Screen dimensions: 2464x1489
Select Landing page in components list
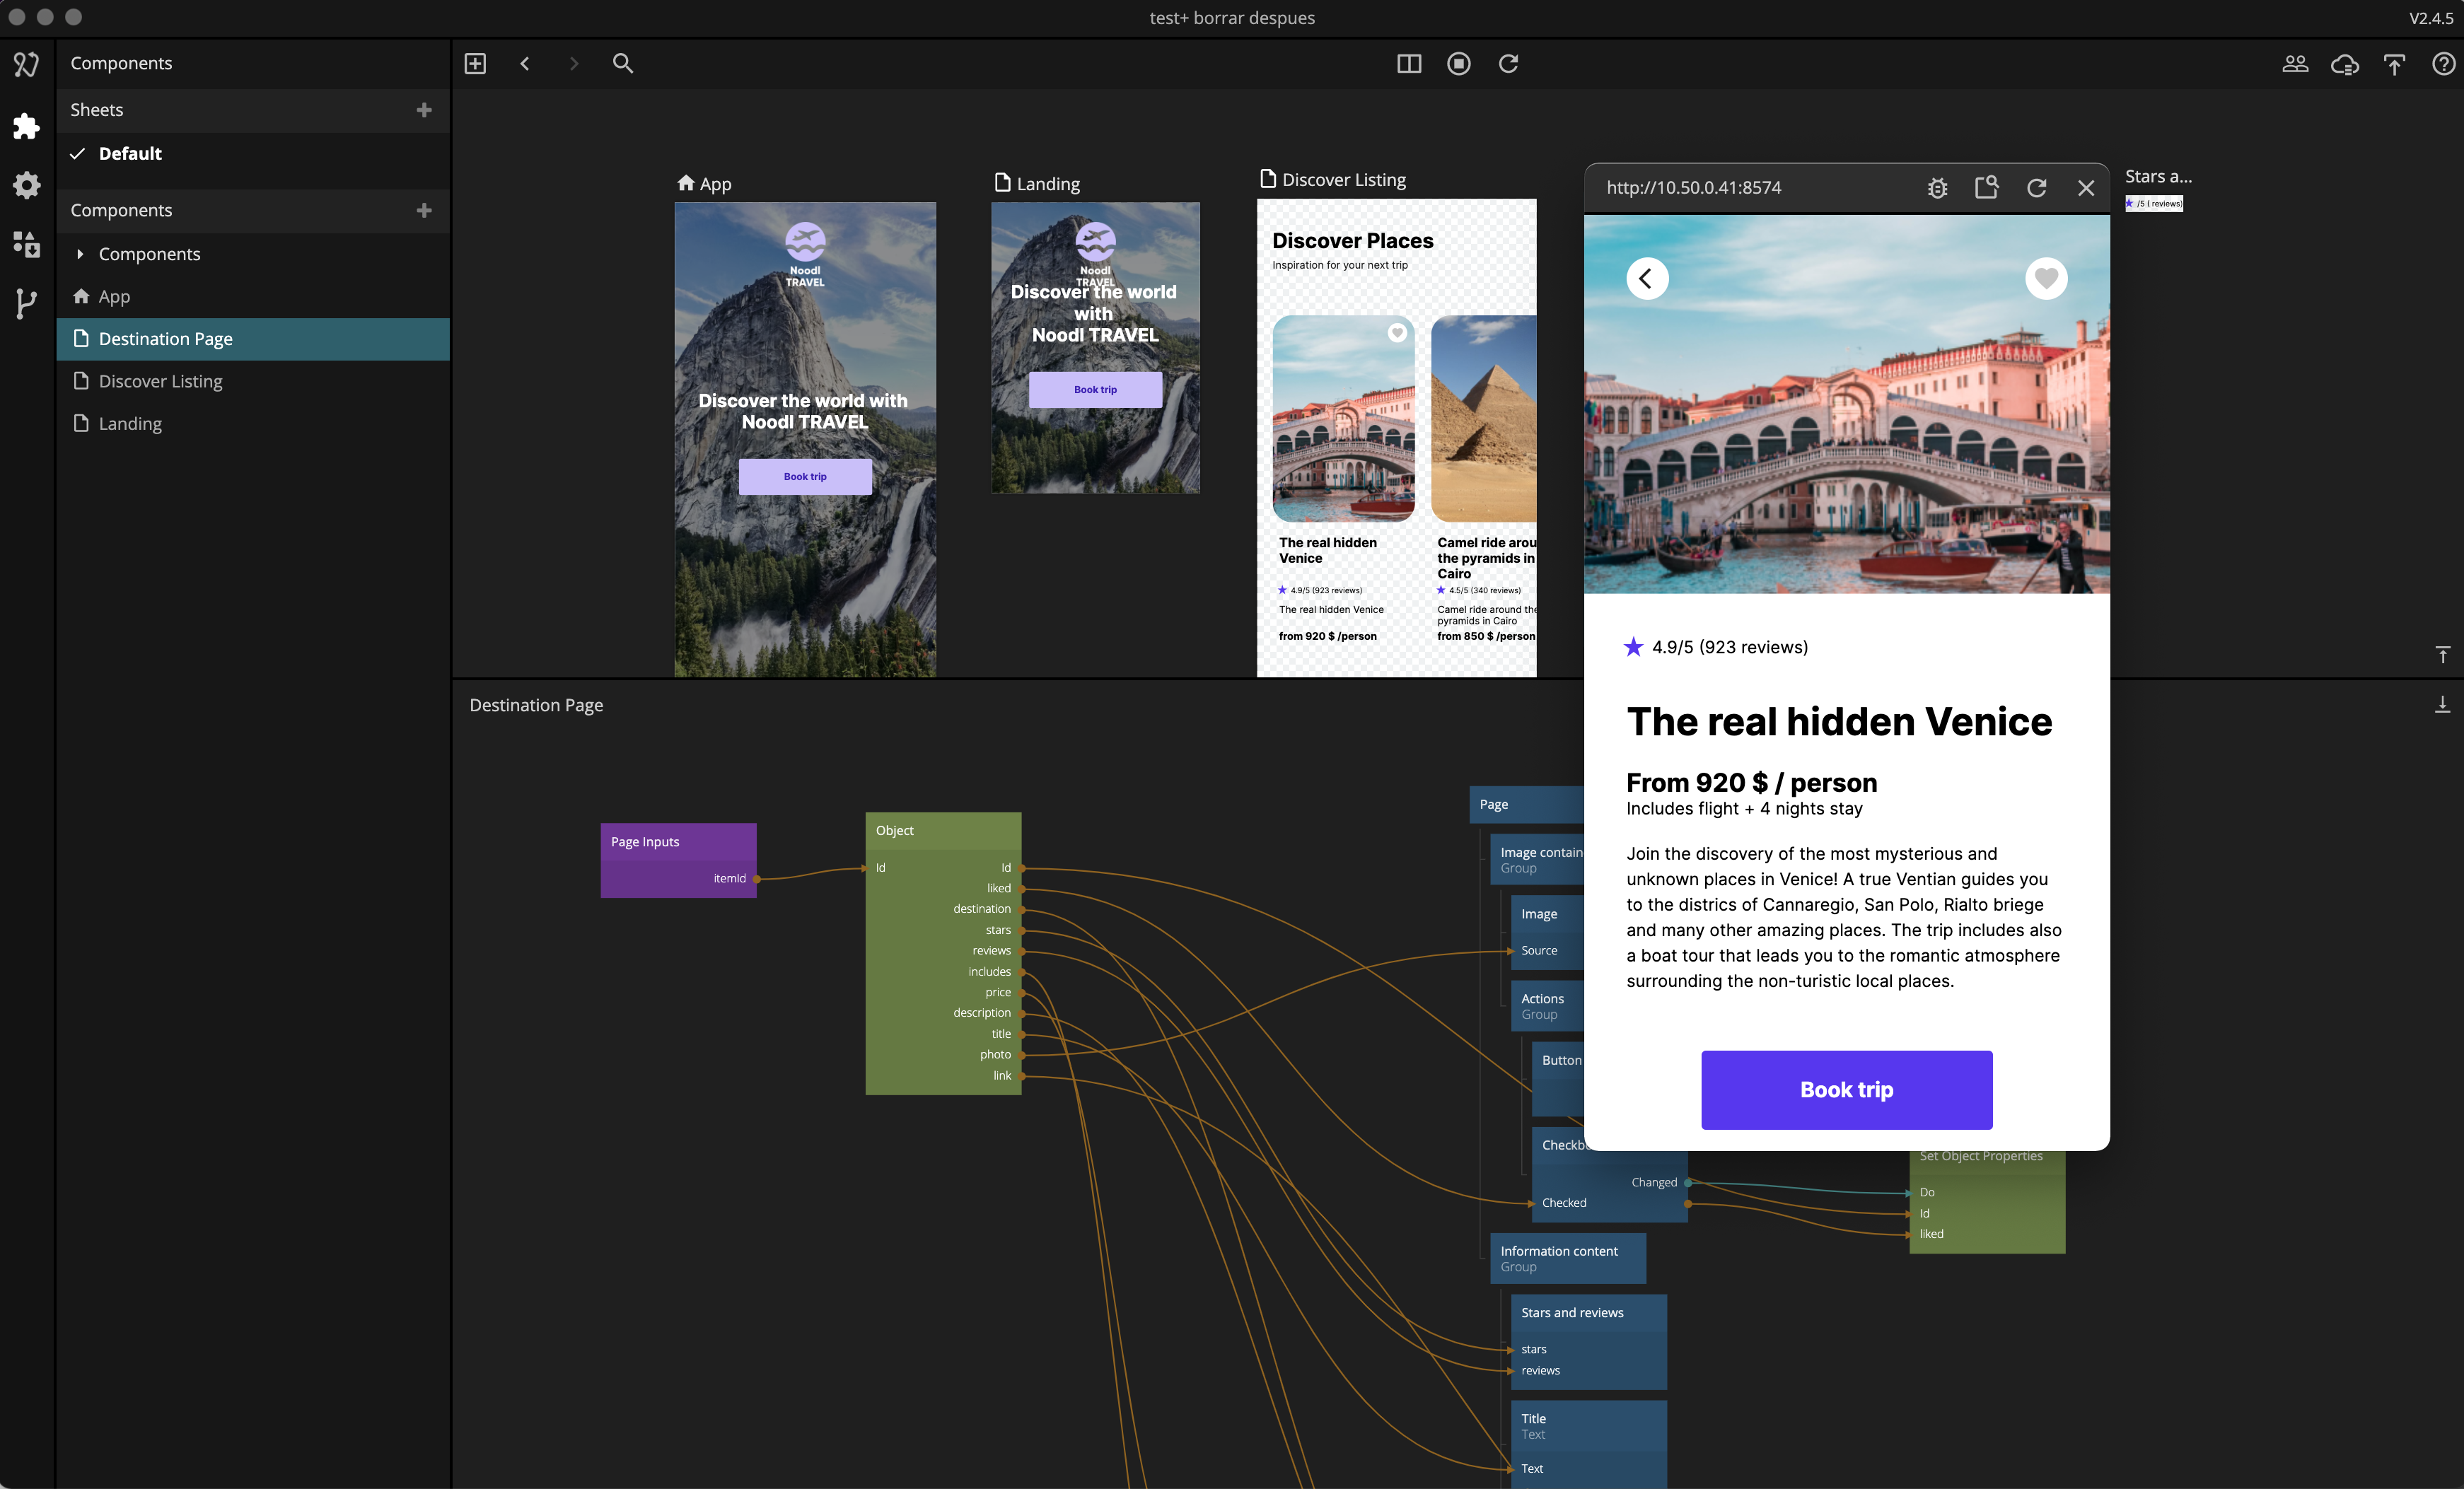coord(130,423)
